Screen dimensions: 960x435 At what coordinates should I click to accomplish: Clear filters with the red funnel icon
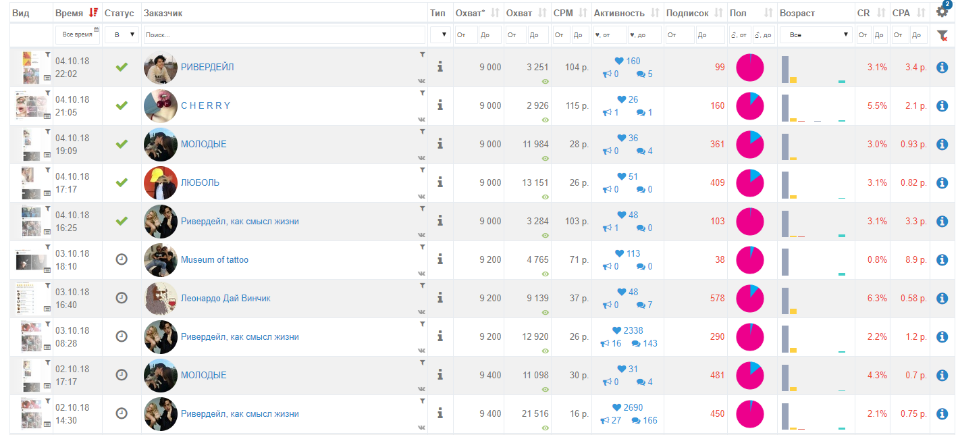tap(942, 36)
